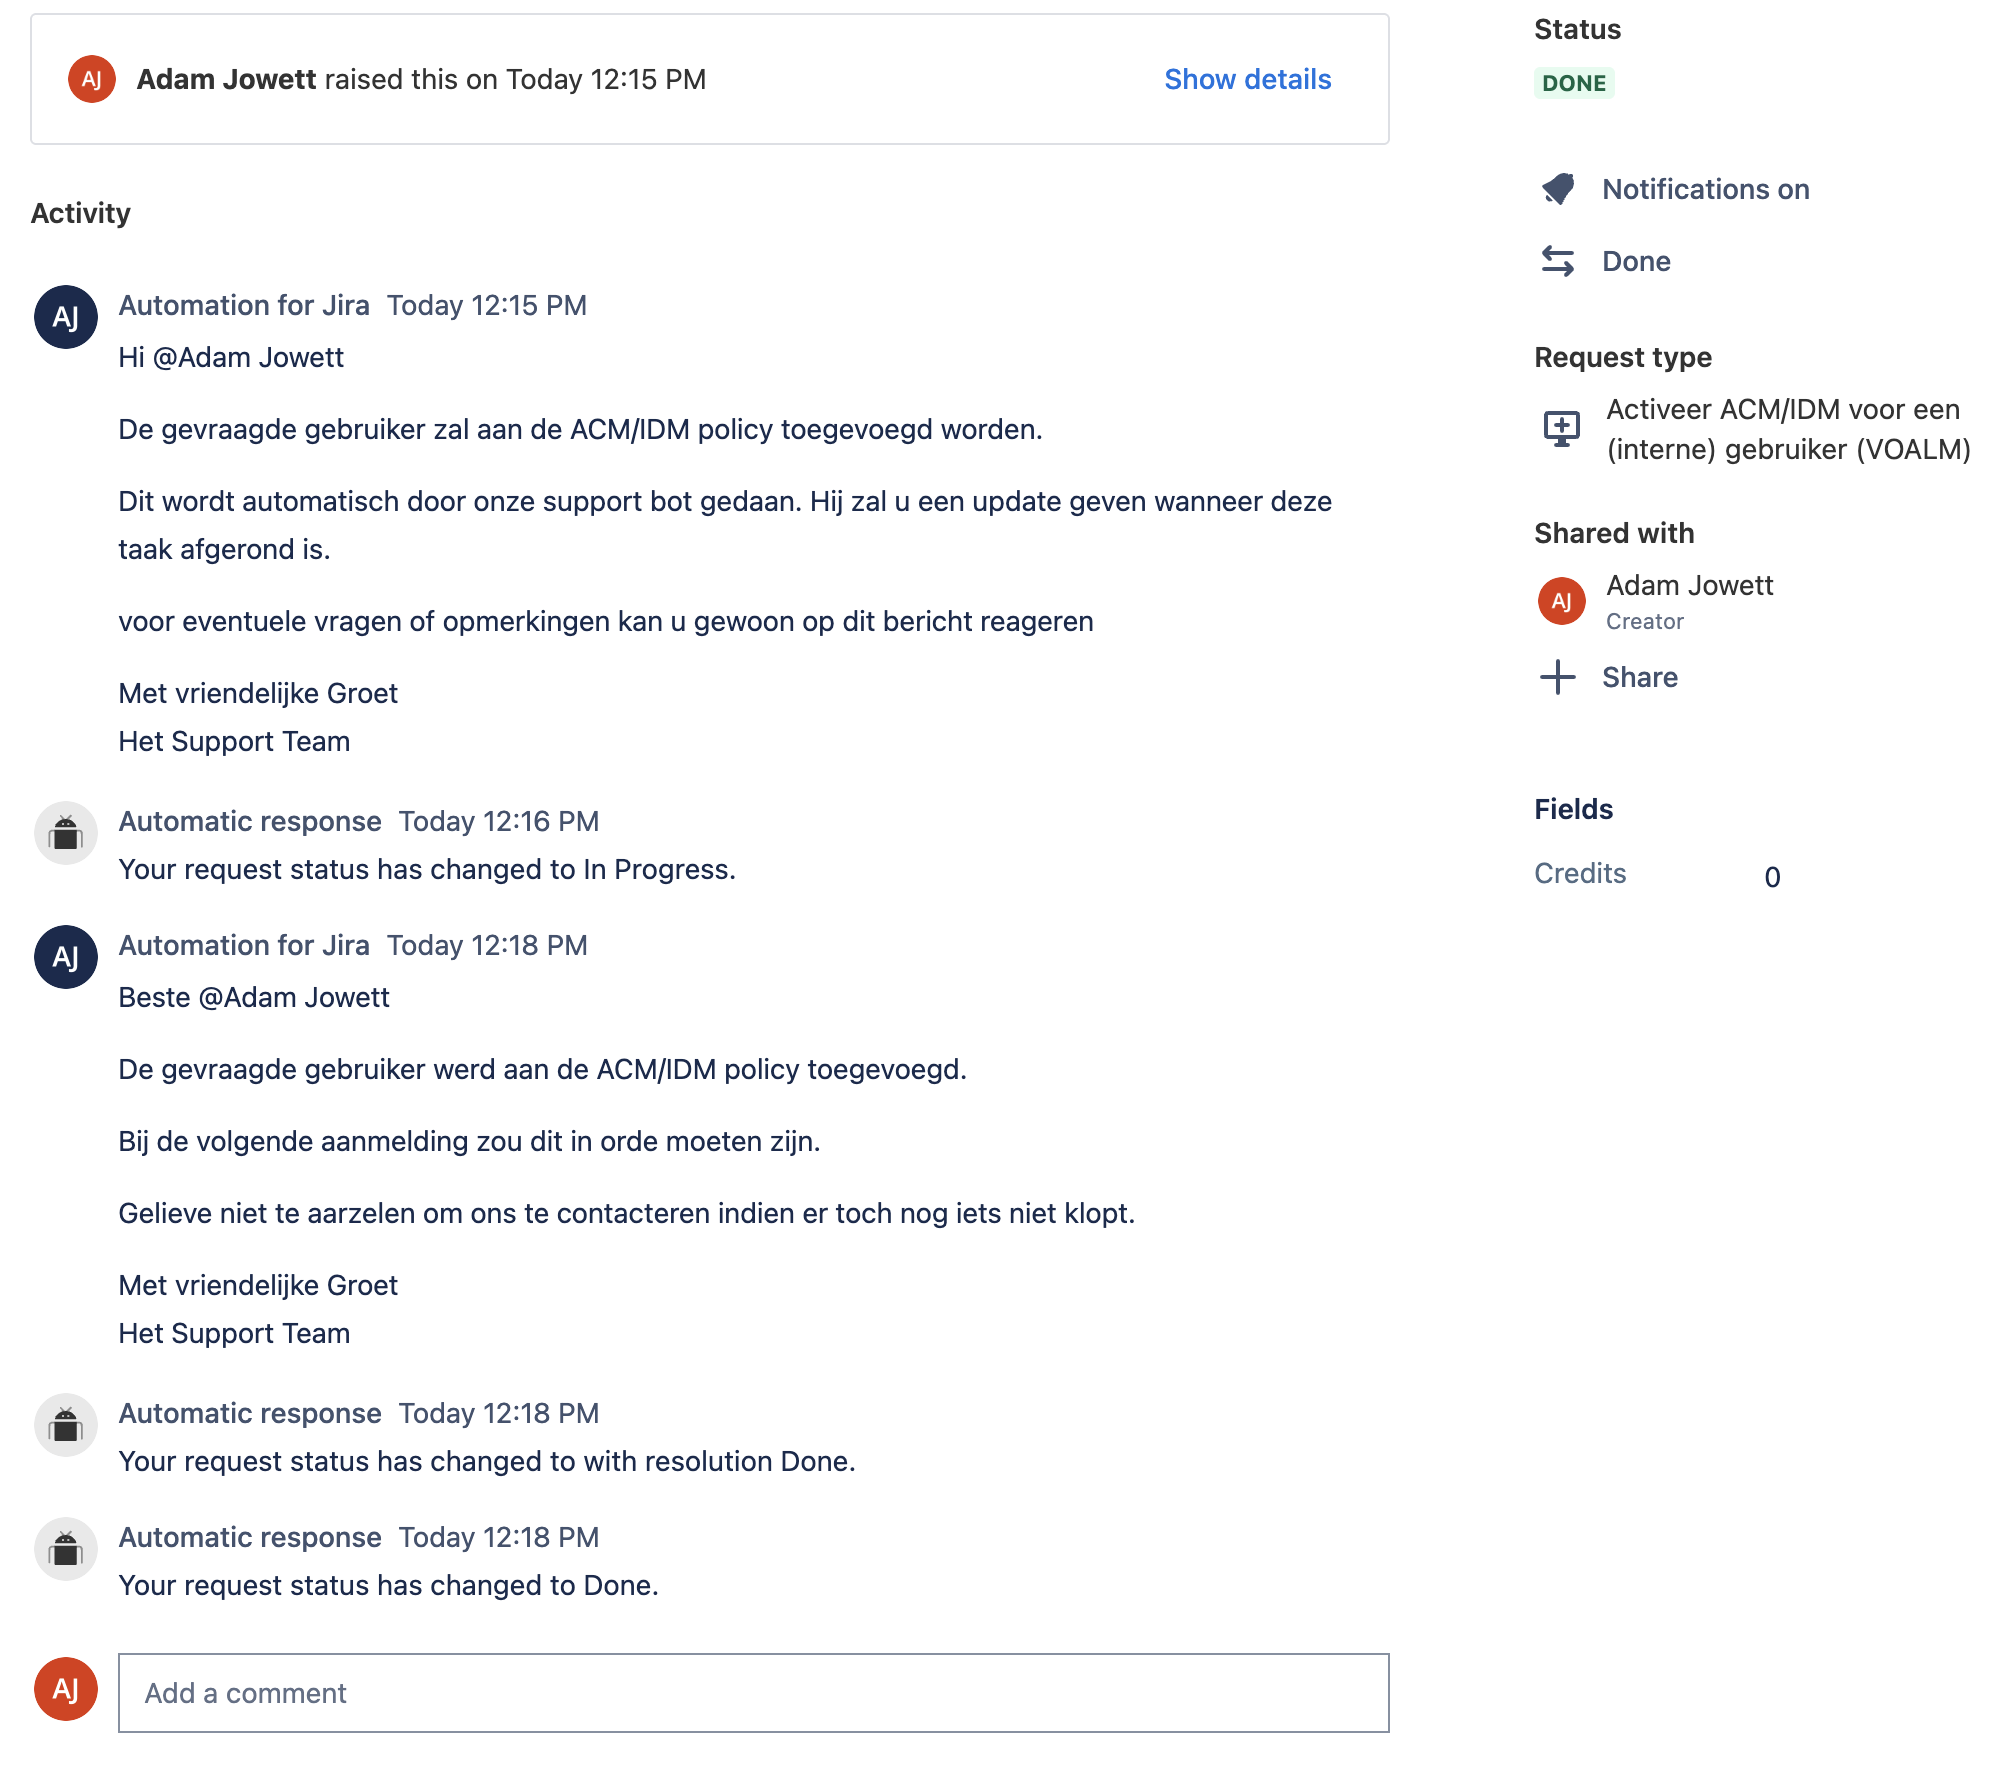Click the robot avatar for In Progress update
Image resolution: width=2006 pixels, height=1768 pixels.
pyautogui.click(x=66, y=833)
